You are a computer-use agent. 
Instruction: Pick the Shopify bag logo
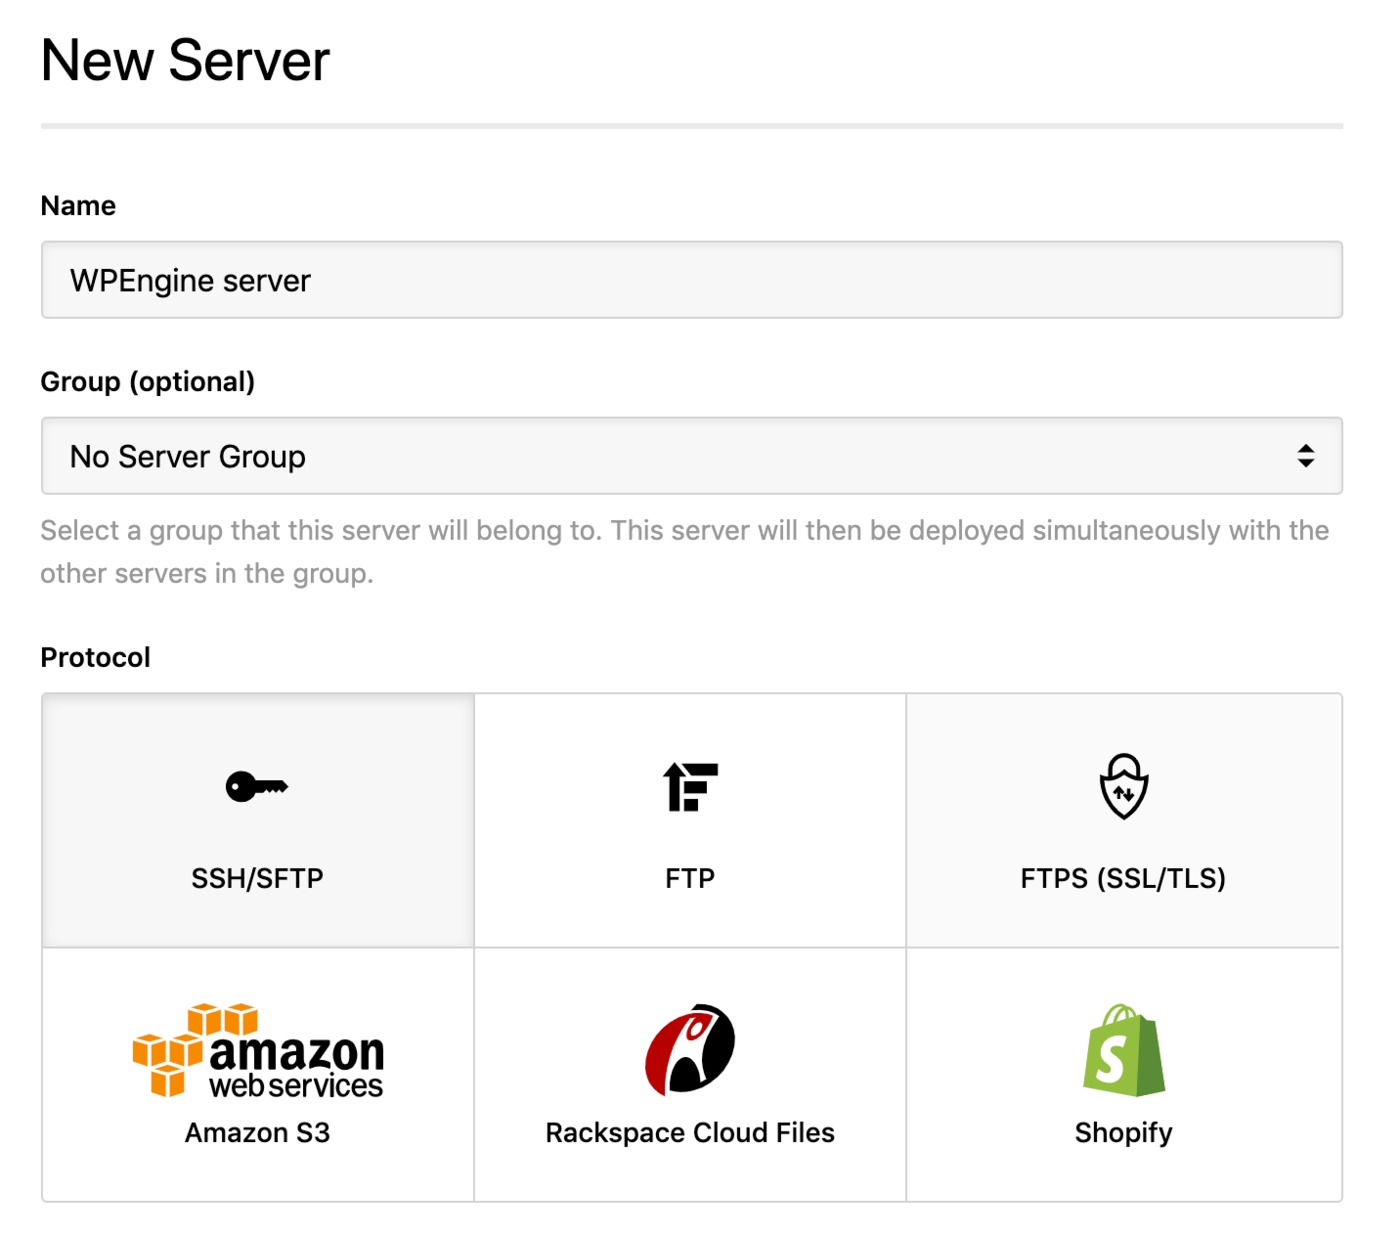(1124, 1050)
